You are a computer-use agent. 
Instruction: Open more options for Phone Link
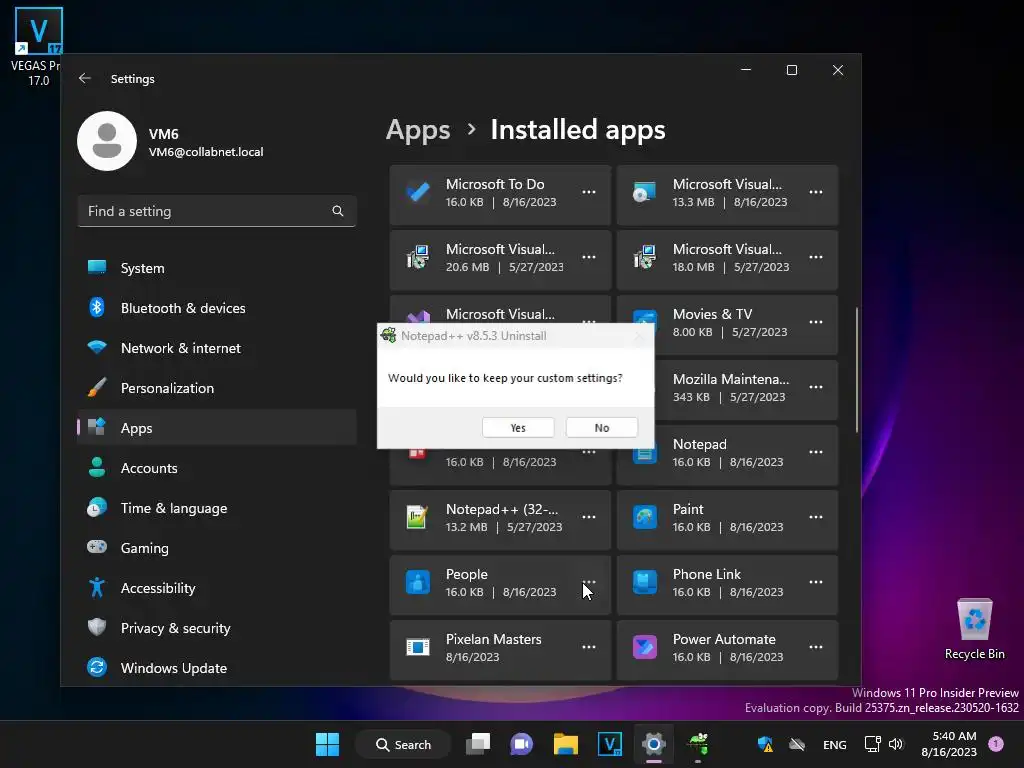(816, 582)
